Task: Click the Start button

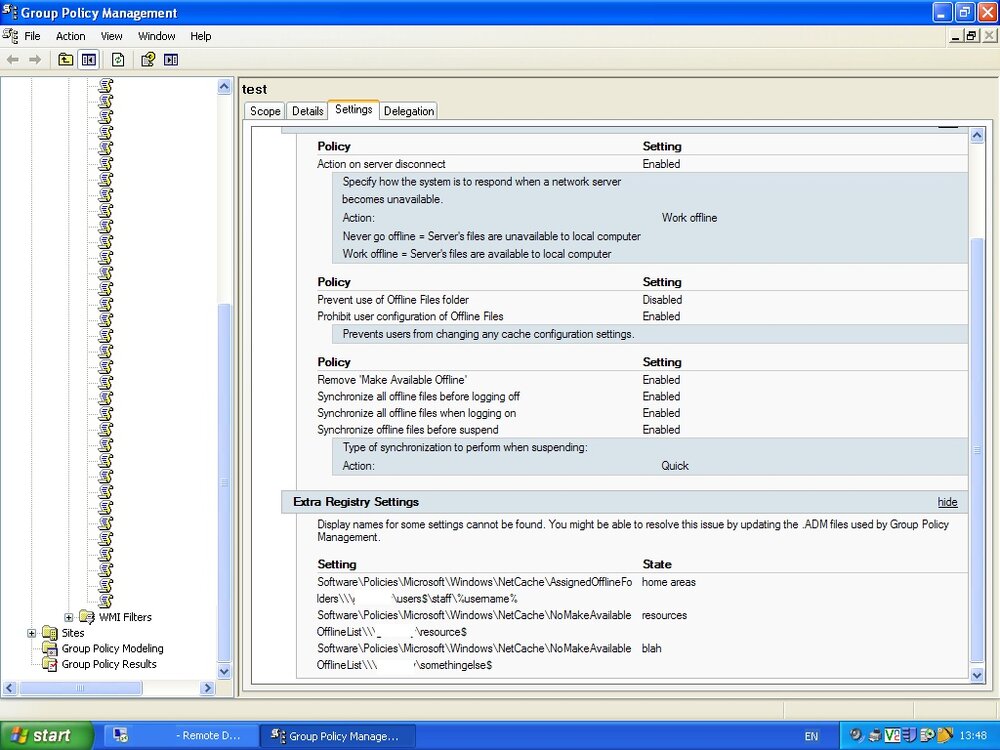Action: 47,735
